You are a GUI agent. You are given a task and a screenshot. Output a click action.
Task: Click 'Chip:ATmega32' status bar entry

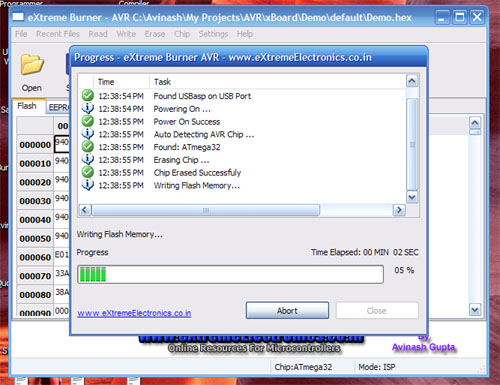(x=303, y=367)
